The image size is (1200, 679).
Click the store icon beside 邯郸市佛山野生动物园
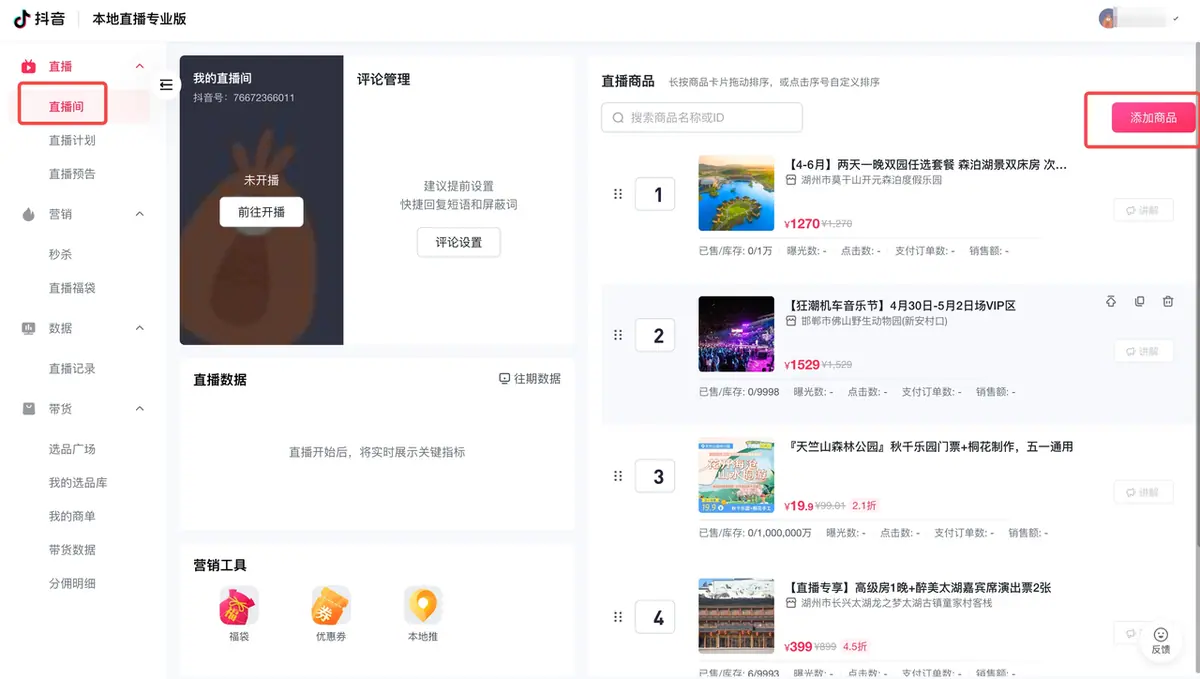[x=791, y=321]
